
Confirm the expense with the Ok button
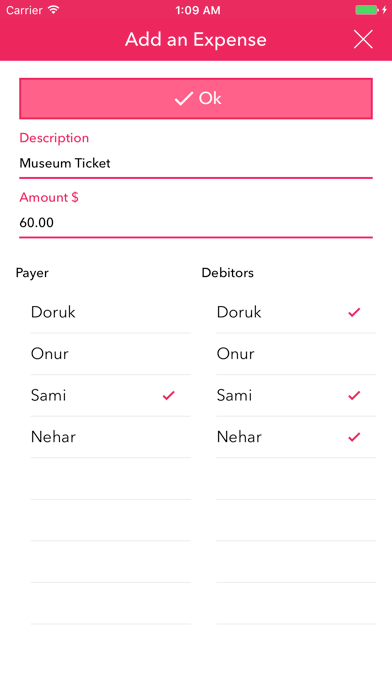click(196, 99)
